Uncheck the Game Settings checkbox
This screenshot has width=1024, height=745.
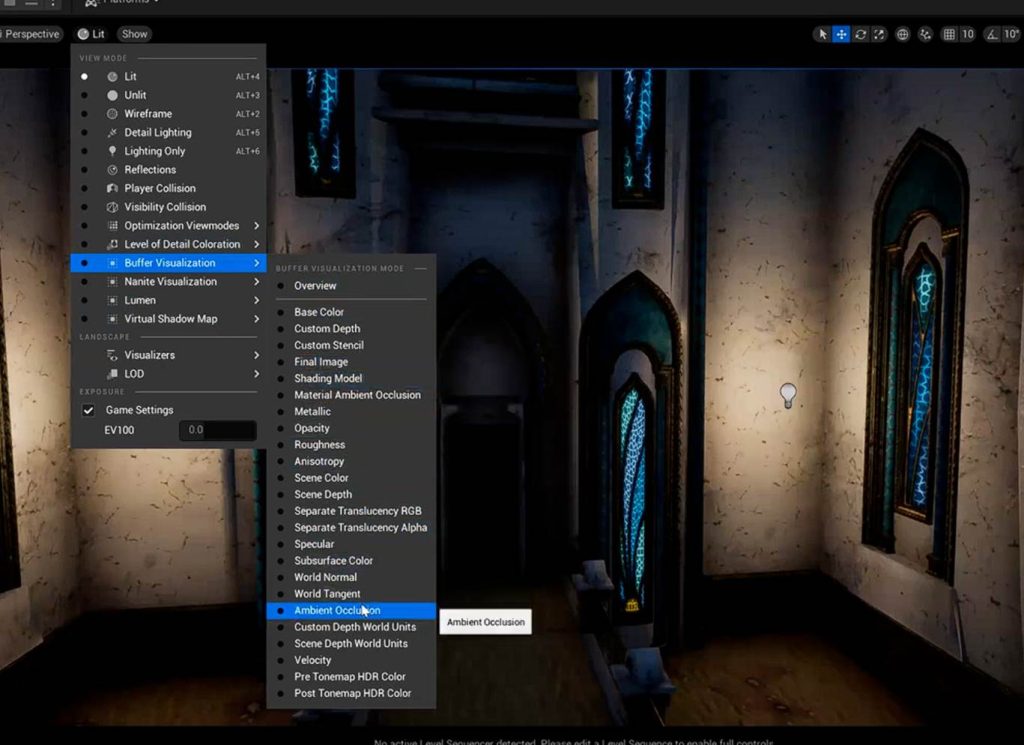[88, 410]
